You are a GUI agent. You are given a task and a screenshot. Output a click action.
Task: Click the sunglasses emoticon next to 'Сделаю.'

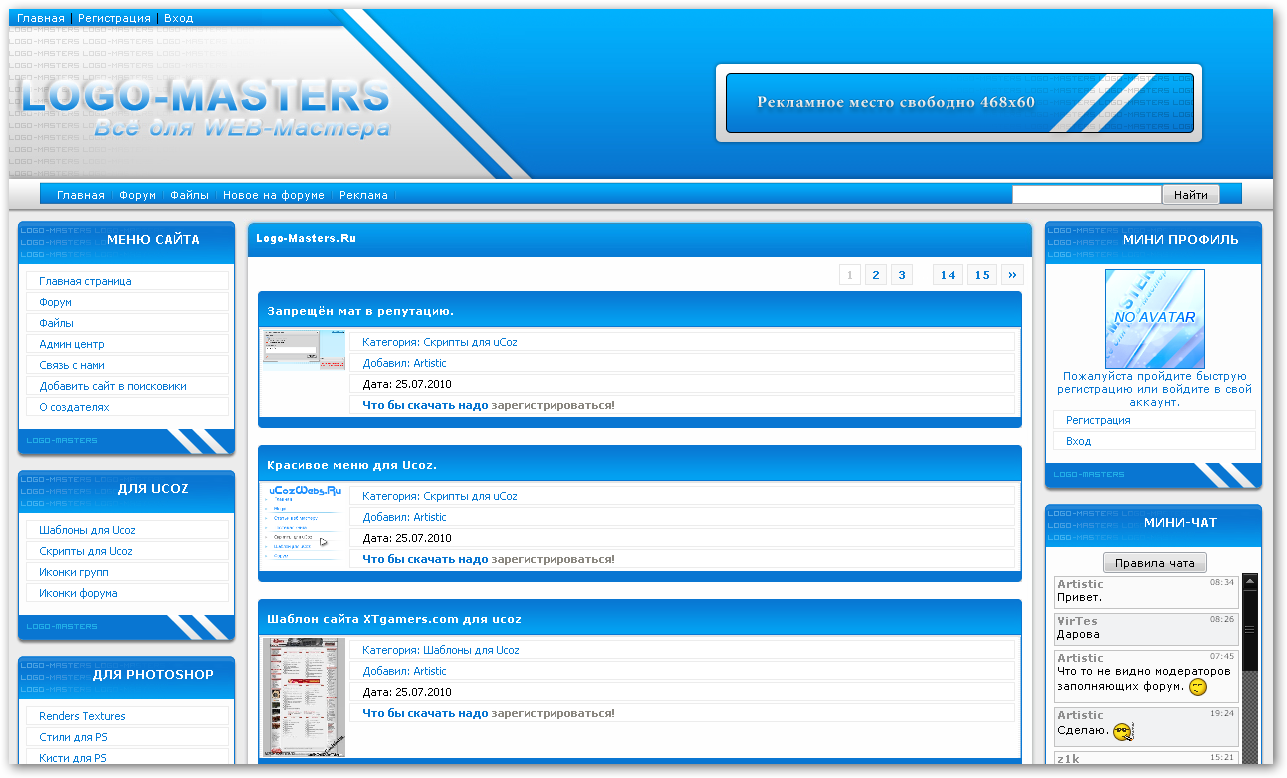pyautogui.click(x=1123, y=732)
